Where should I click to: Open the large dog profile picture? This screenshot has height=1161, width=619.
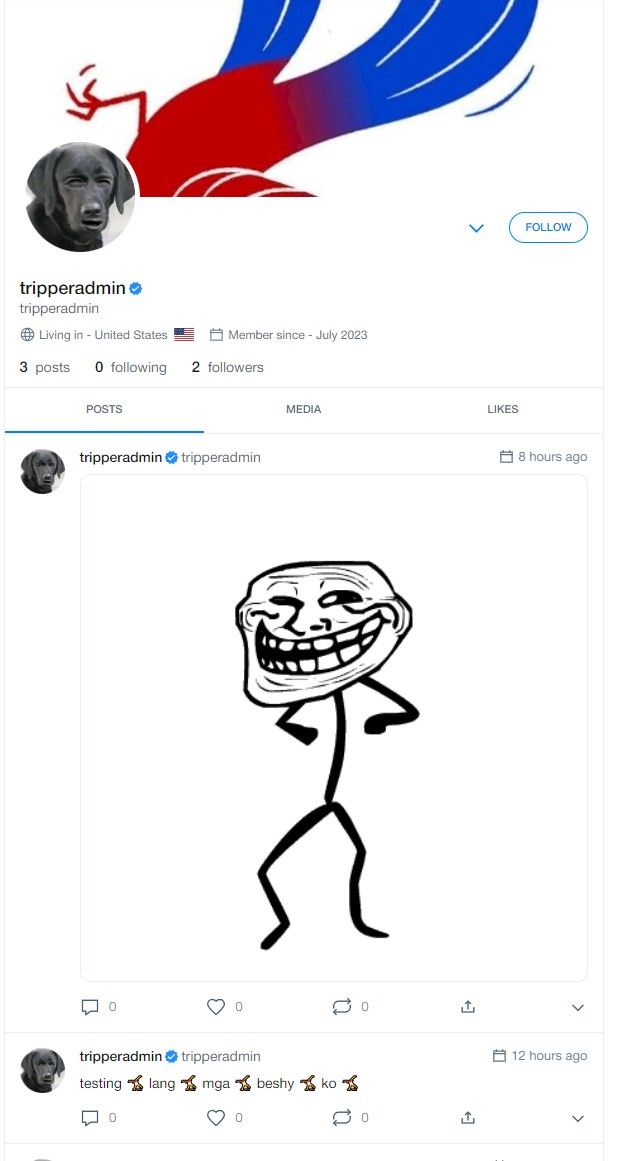pyautogui.click(x=80, y=197)
